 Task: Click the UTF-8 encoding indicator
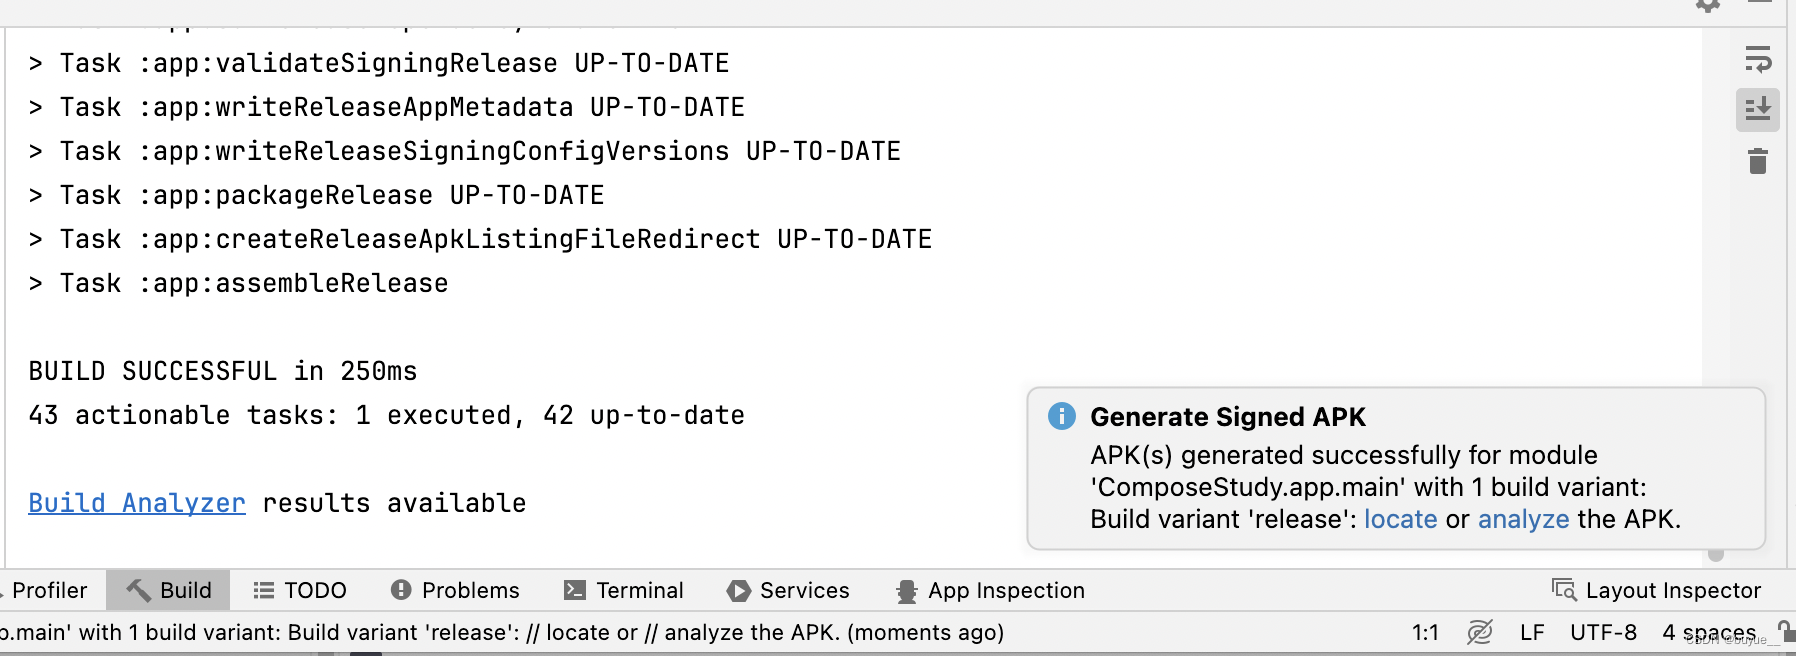tap(1604, 632)
